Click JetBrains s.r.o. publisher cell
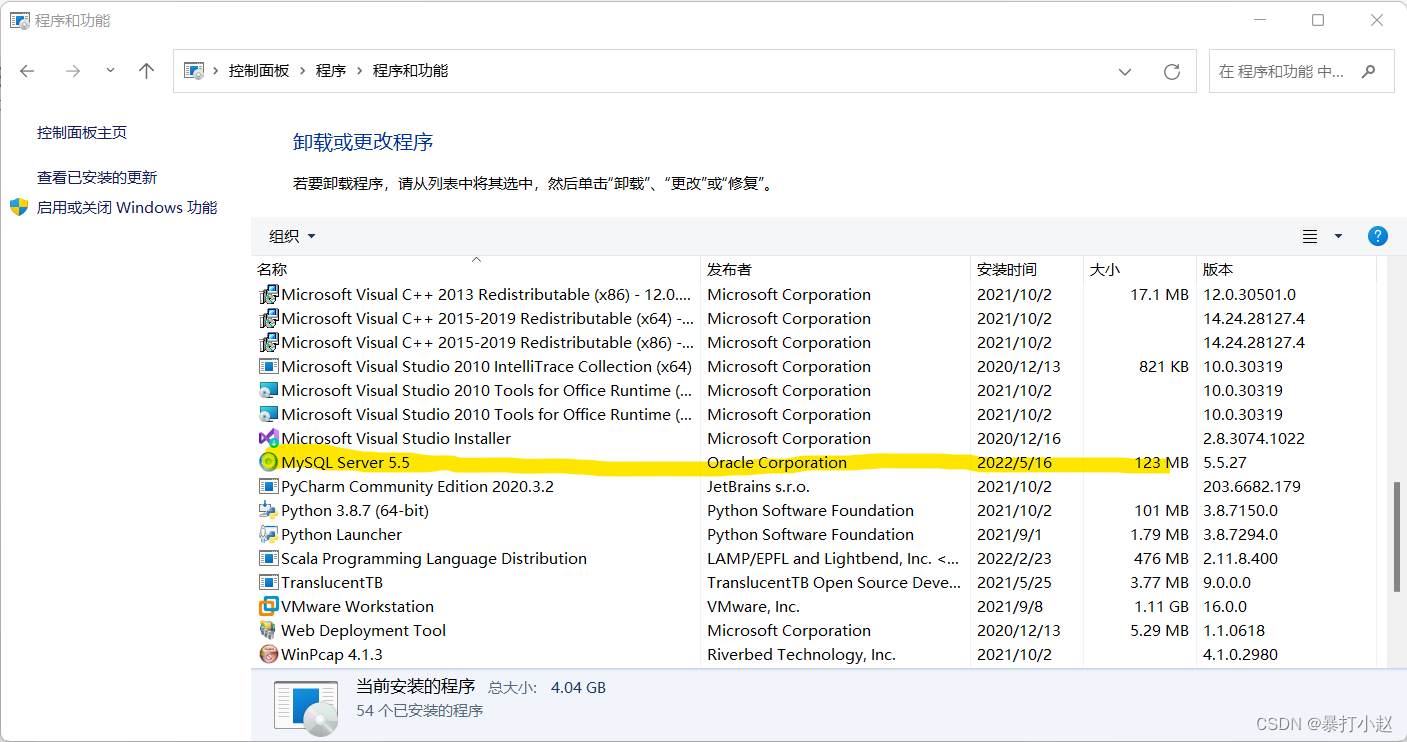The height and width of the screenshot is (742, 1407). pyautogui.click(x=758, y=487)
